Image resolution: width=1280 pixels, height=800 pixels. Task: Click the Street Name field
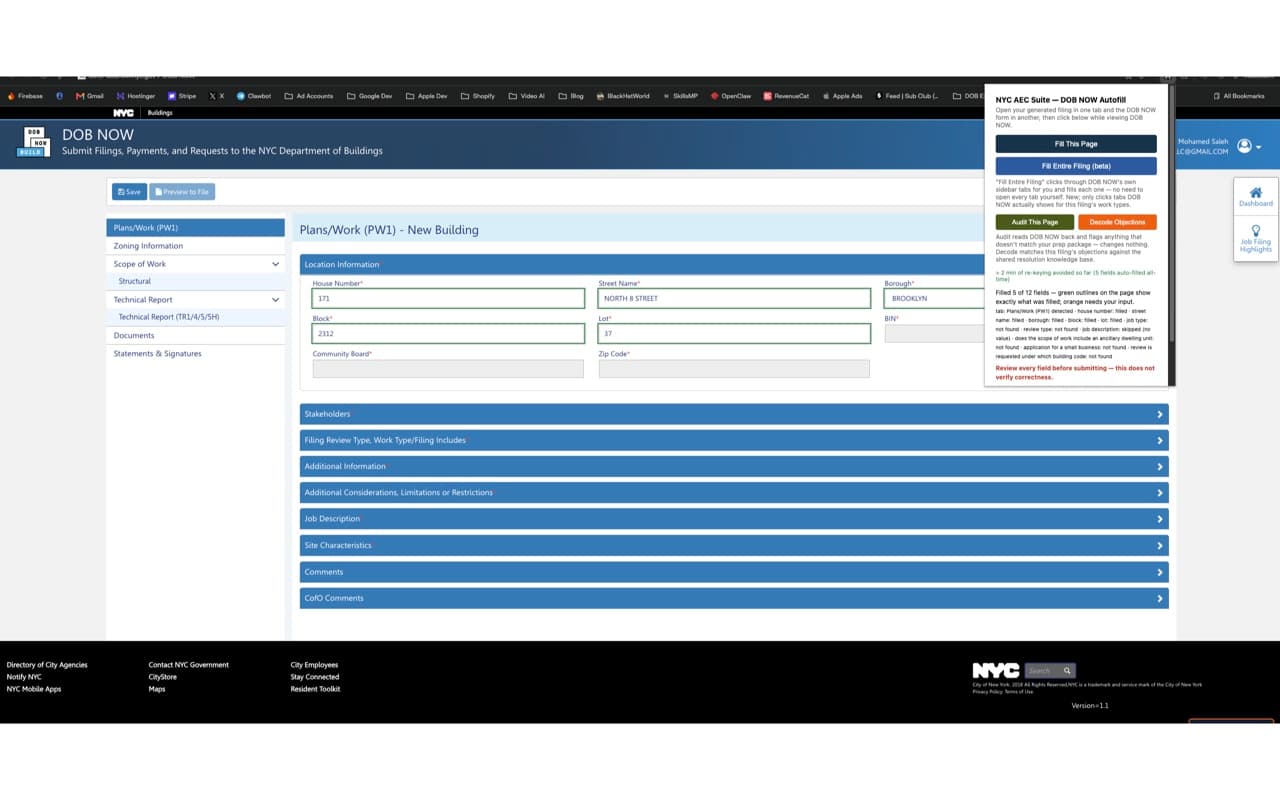(734, 298)
